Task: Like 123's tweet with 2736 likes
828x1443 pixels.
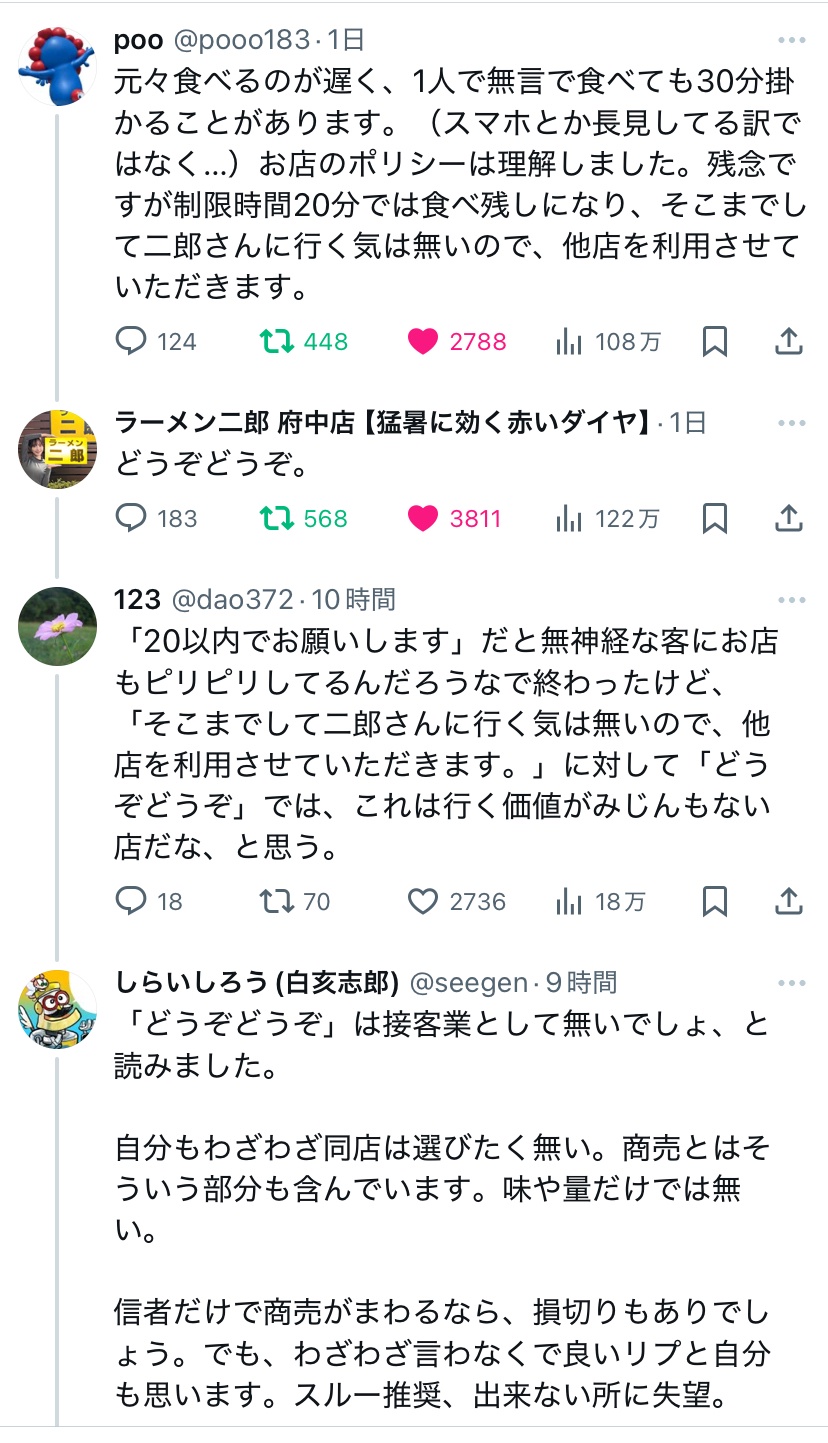Action: pyautogui.click(x=423, y=902)
